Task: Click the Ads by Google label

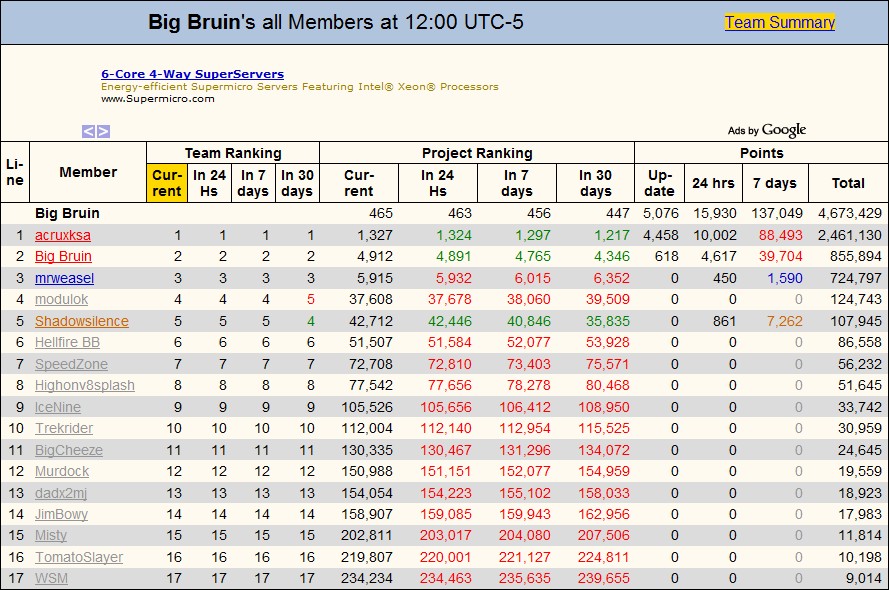Action: [x=766, y=130]
